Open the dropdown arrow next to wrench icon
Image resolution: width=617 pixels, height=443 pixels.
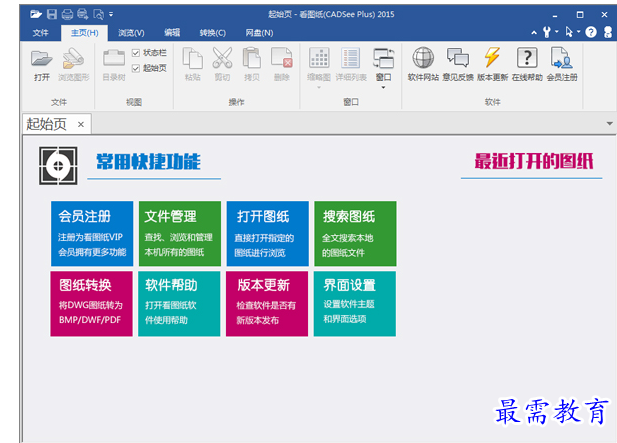point(557,31)
